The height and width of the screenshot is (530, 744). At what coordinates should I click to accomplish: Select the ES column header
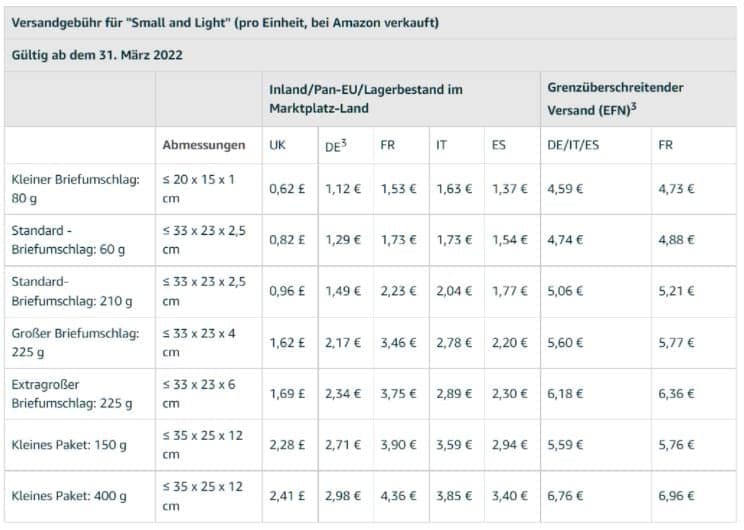499,145
